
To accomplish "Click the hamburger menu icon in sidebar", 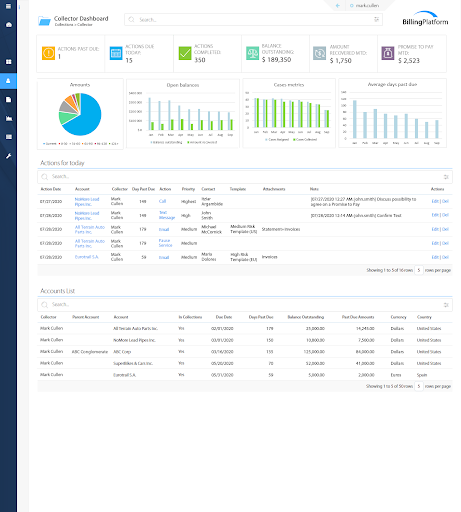I will [x=8, y=6].
